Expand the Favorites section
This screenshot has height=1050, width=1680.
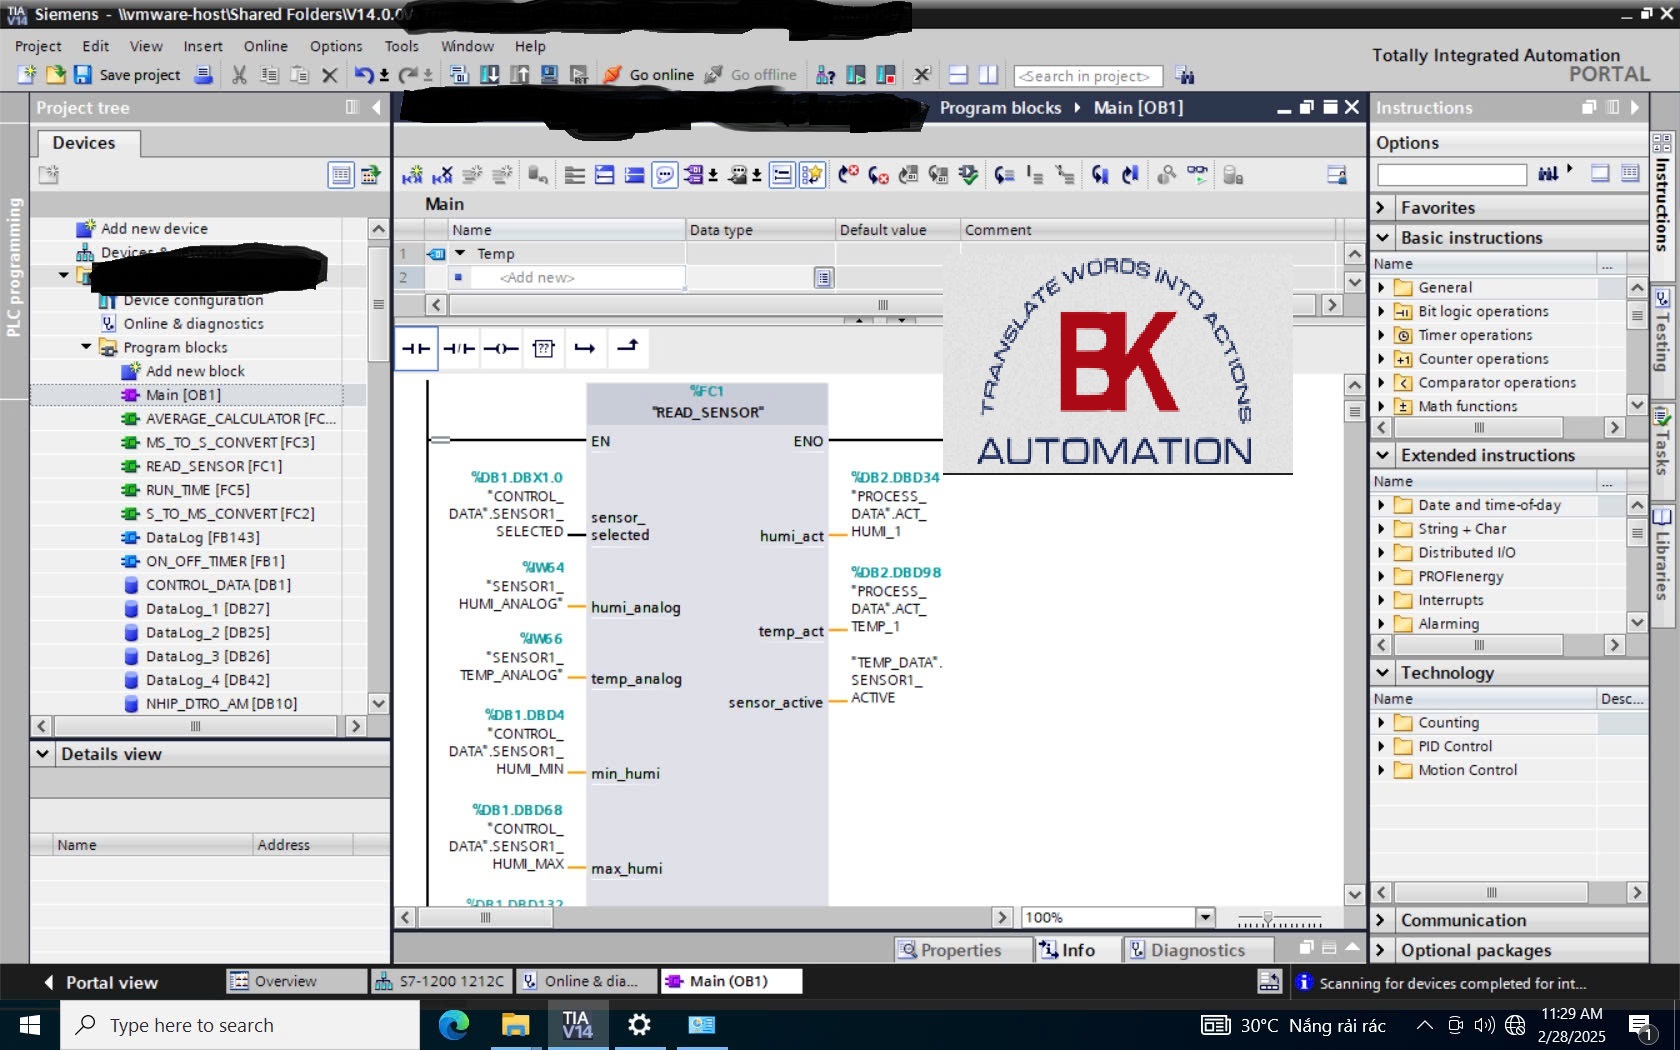click(x=1381, y=207)
